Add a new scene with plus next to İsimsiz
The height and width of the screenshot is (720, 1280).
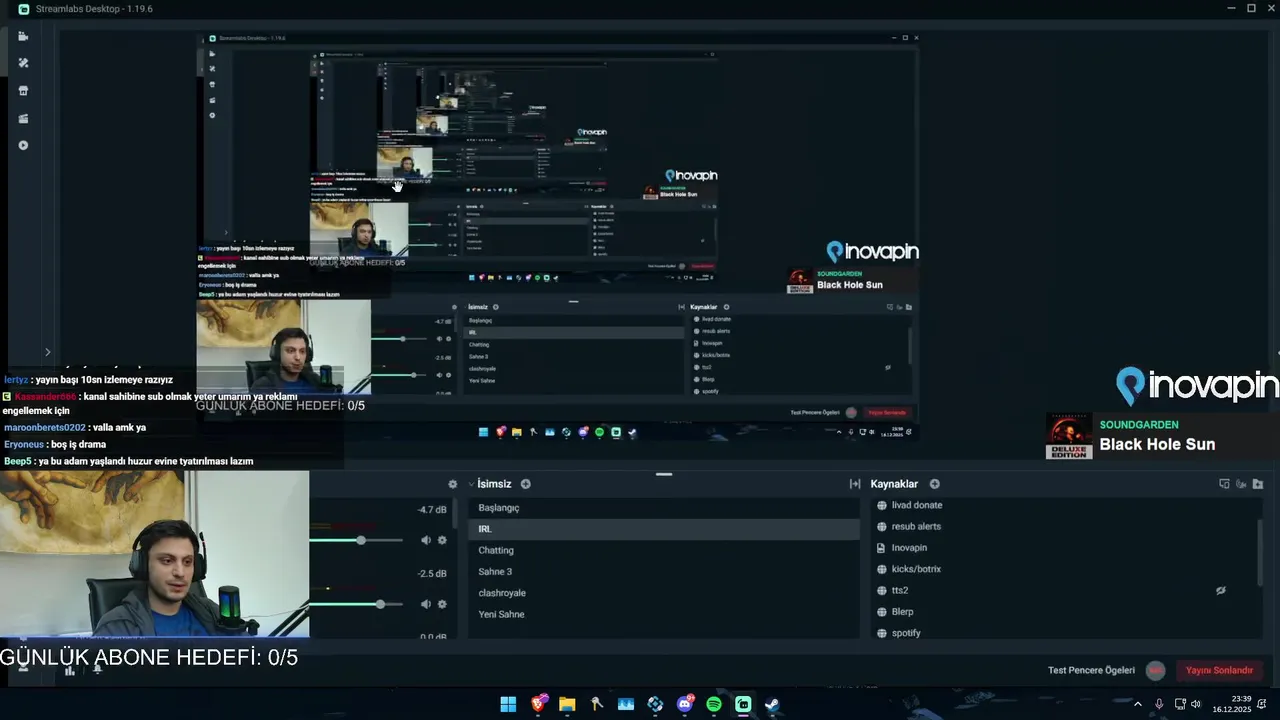coord(526,484)
